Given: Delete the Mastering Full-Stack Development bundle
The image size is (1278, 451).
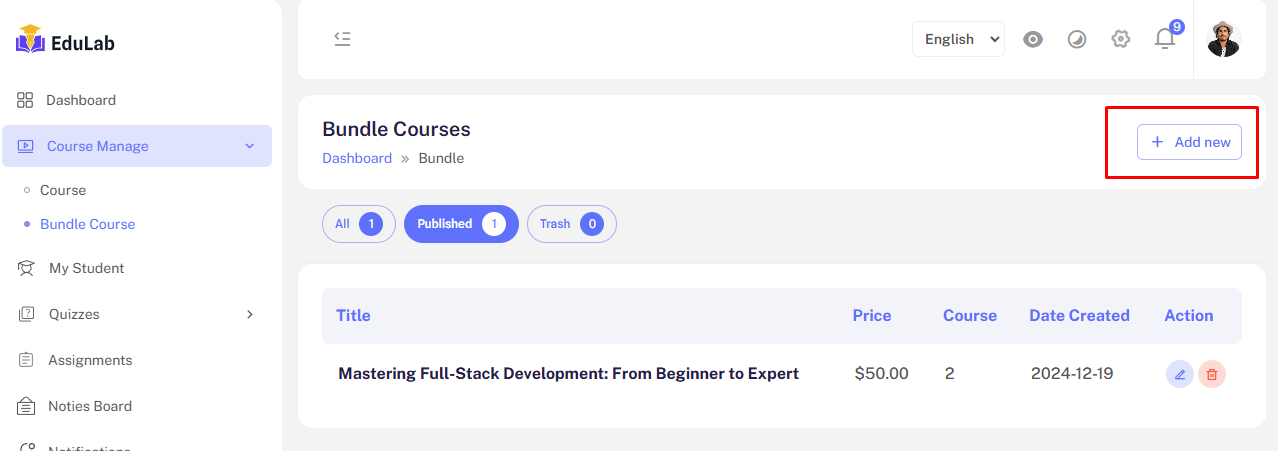Looking at the screenshot, I should (1212, 374).
